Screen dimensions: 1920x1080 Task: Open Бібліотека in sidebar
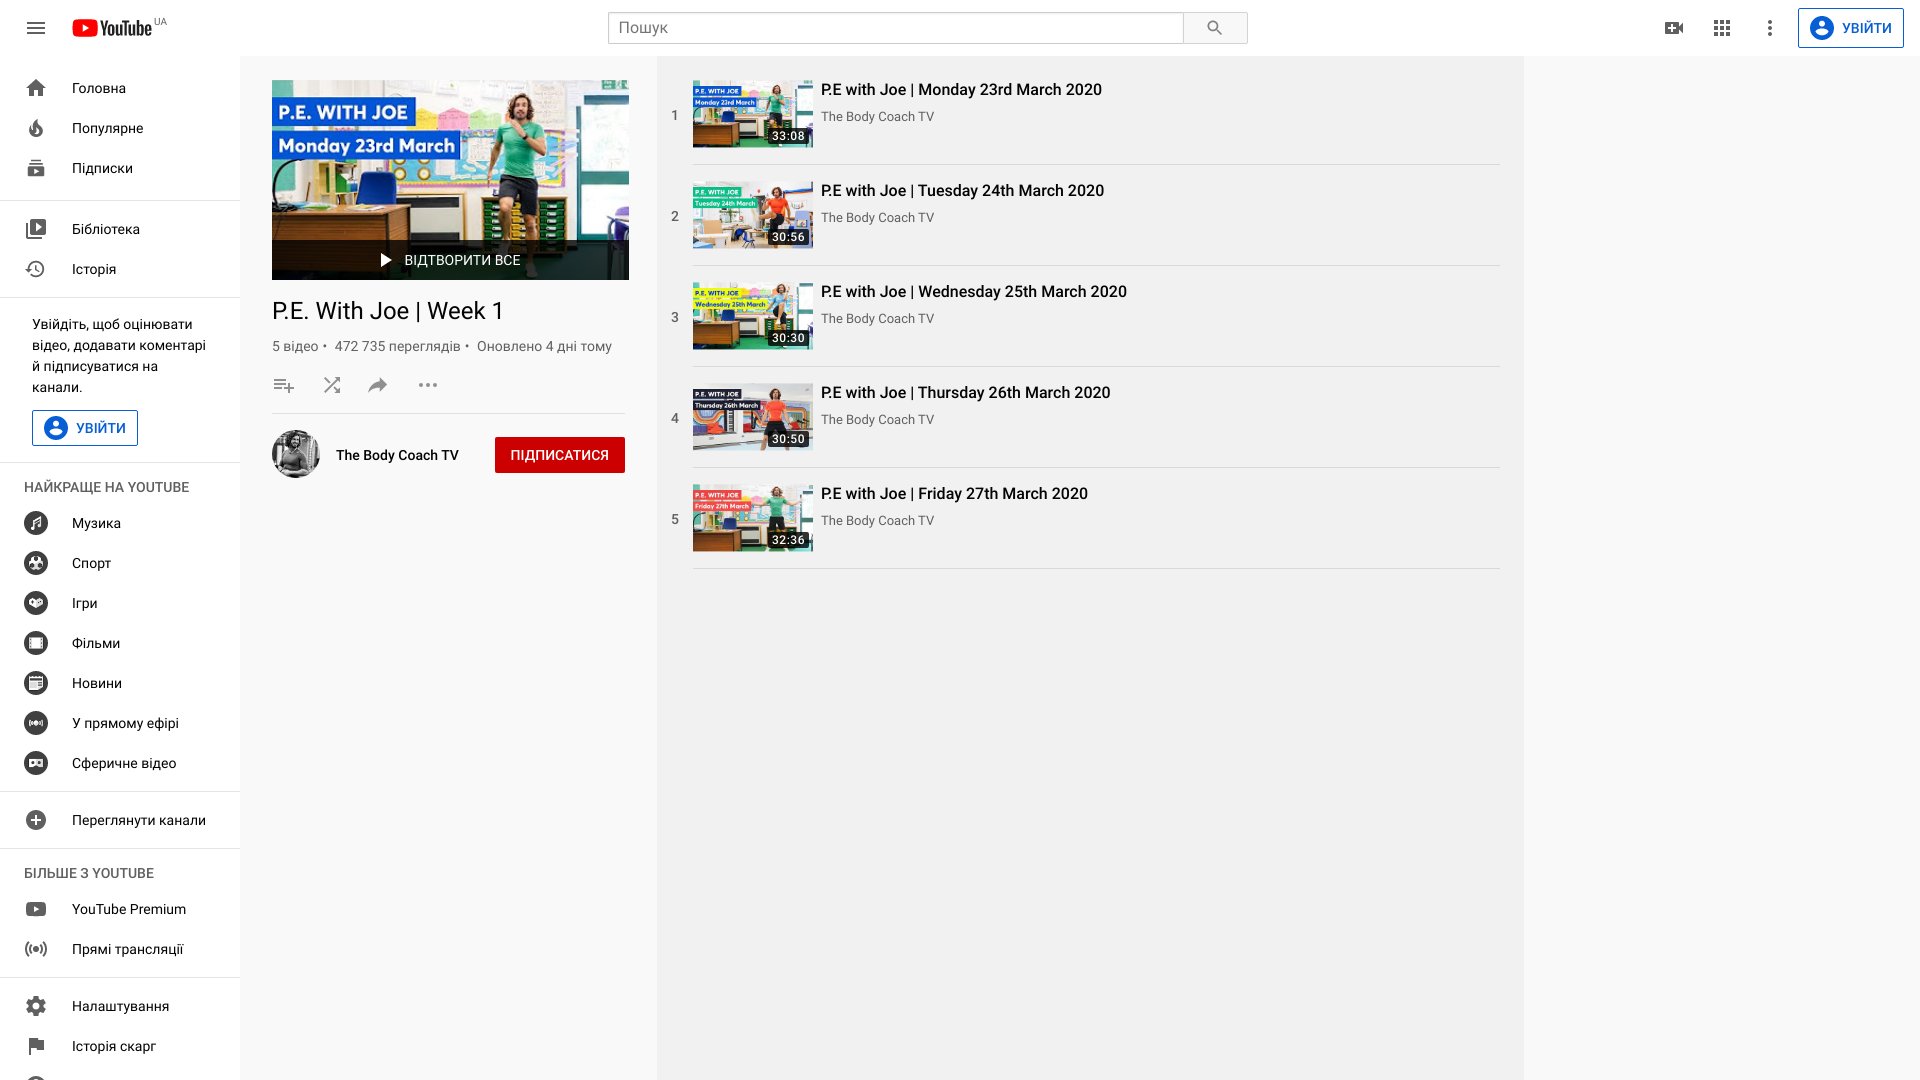tap(120, 229)
